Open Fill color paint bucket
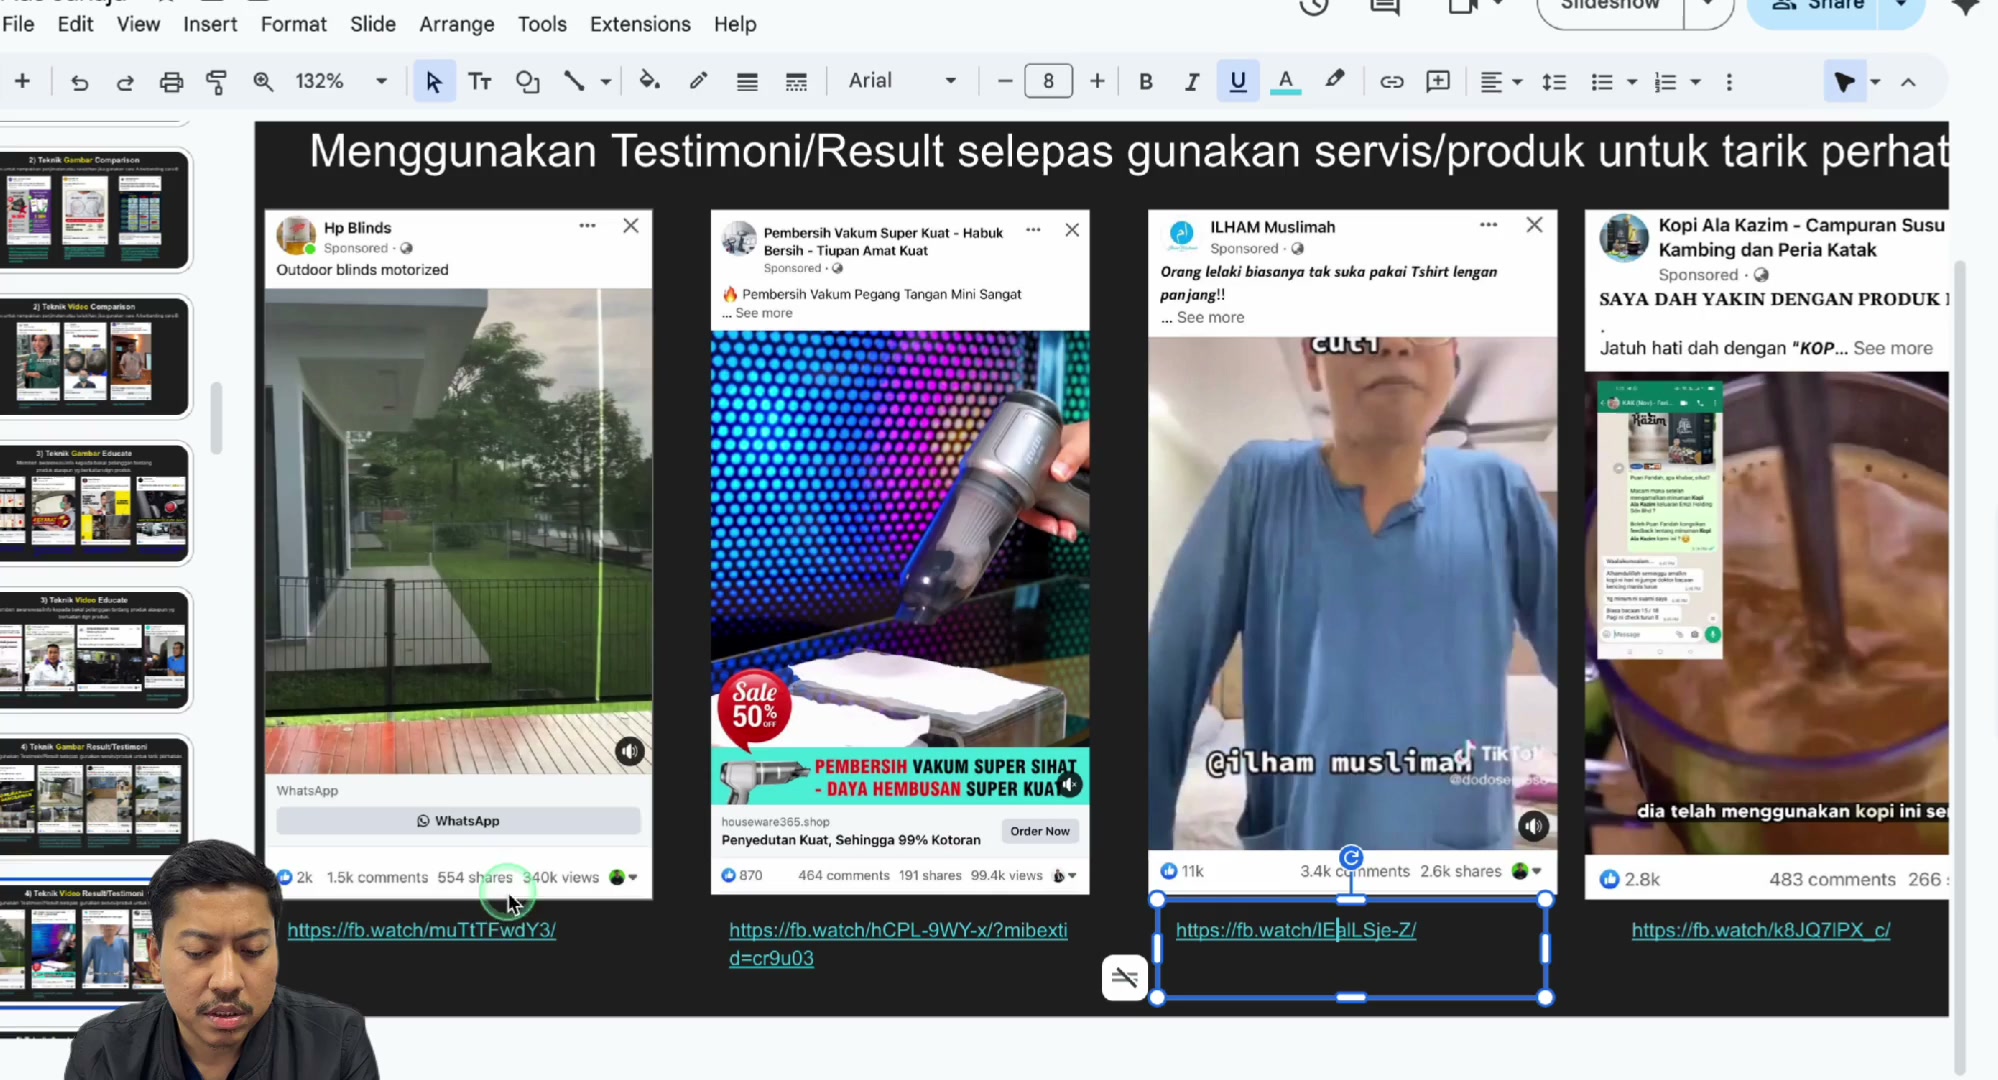Image resolution: width=1998 pixels, height=1080 pixels. (x=649, y=82)
